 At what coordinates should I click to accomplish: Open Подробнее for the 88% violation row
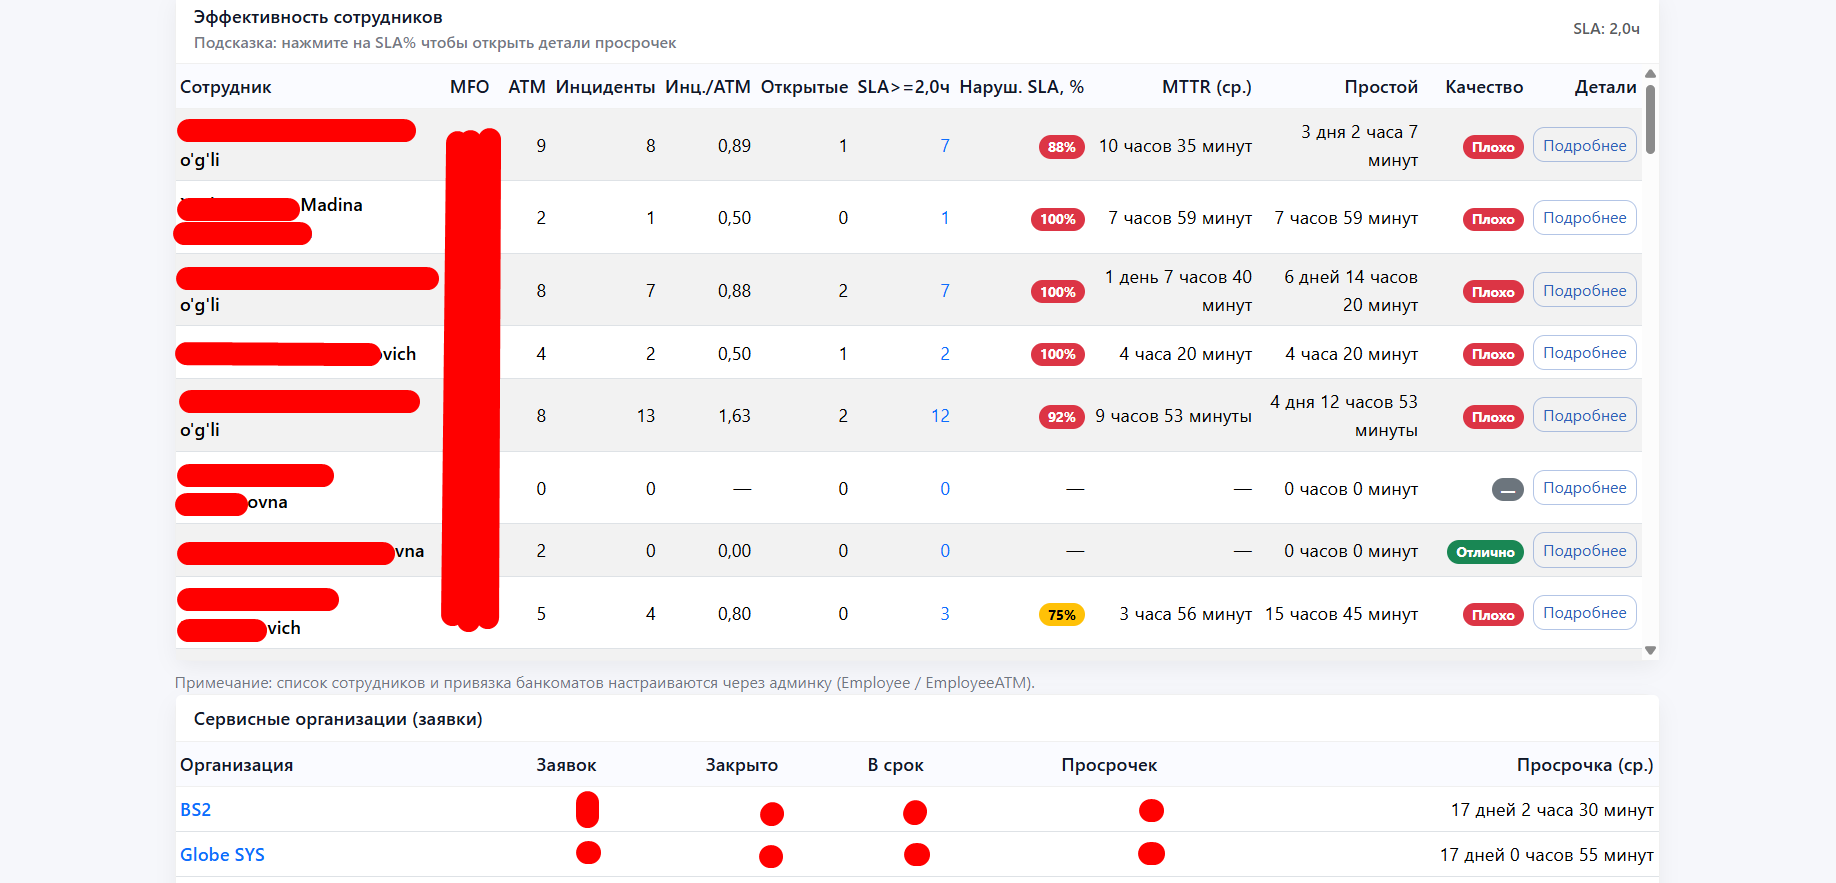pos(1584,146)
